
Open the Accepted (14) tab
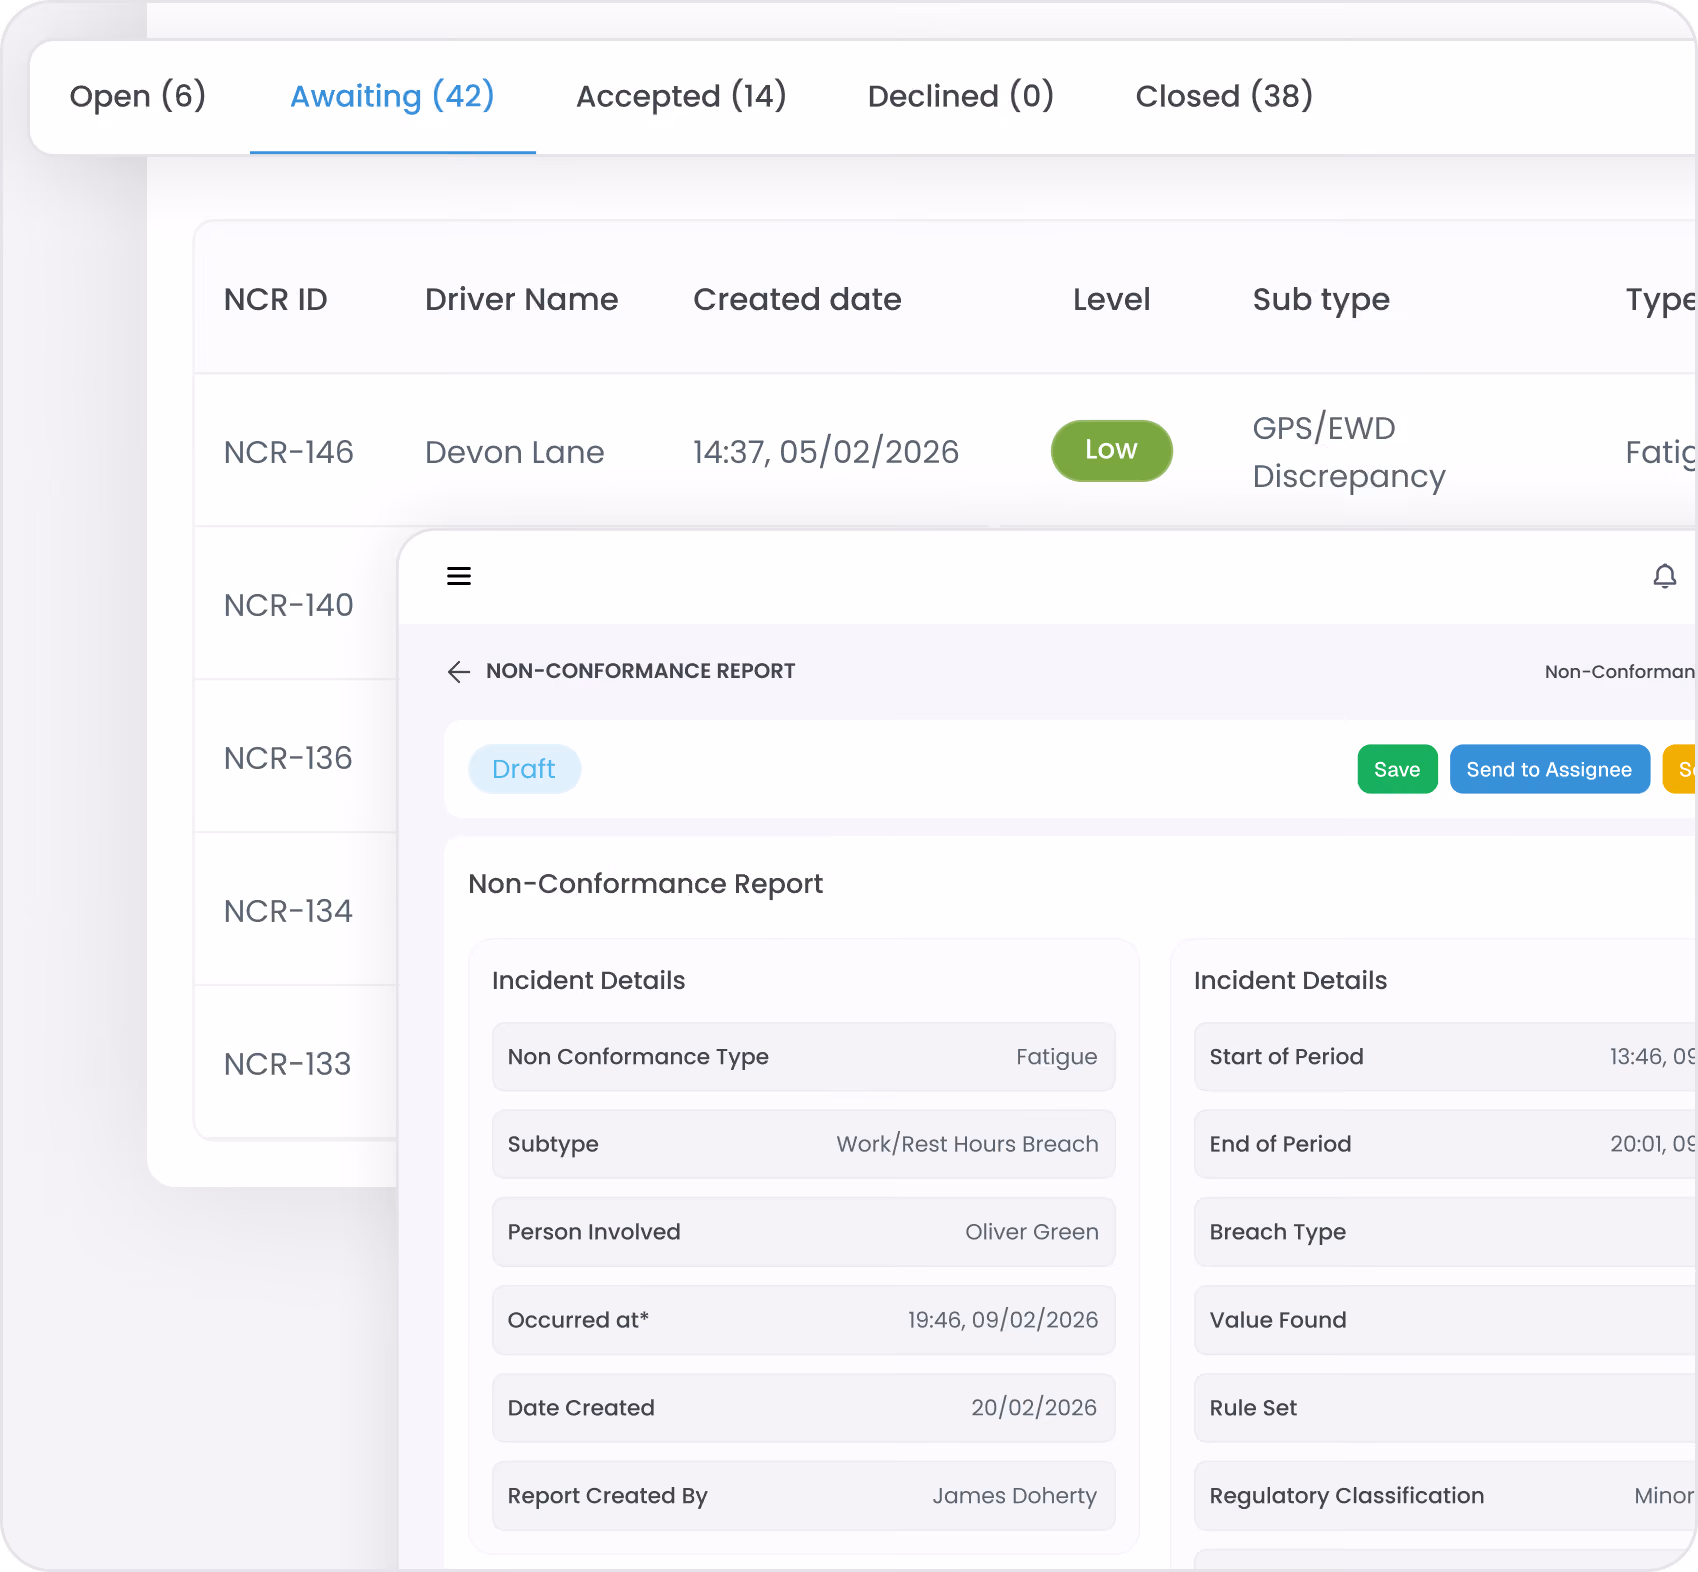tap(681, 96)
